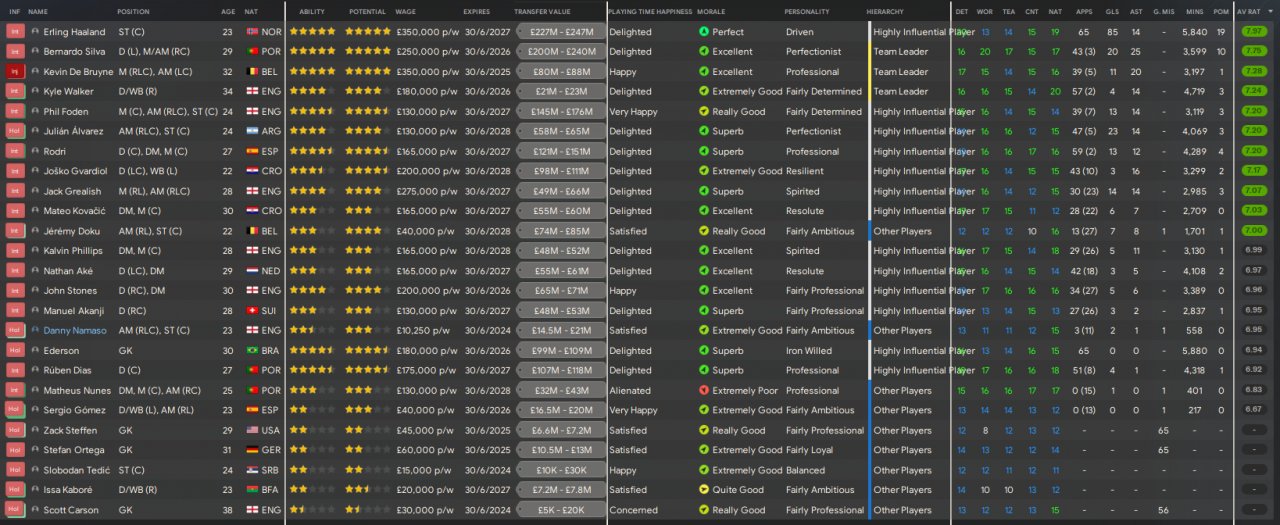Toggle sort arrow on AV RAT column
The height and width of the screenshot is (525, 1280).
pos(1269,11)
